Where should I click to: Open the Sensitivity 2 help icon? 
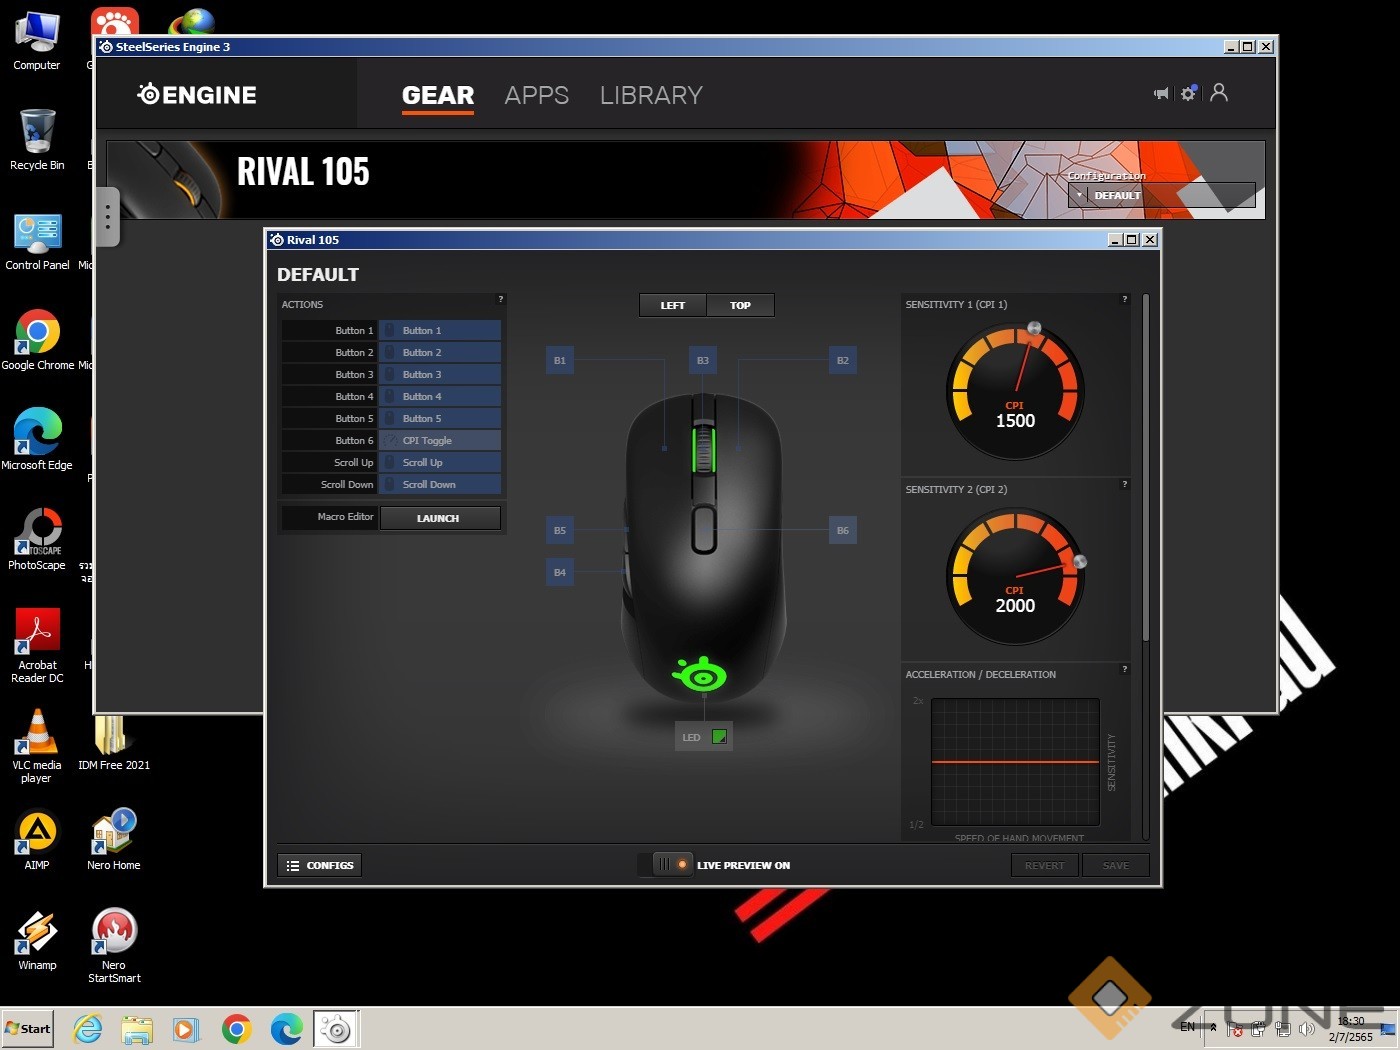tap(1124, 484)
